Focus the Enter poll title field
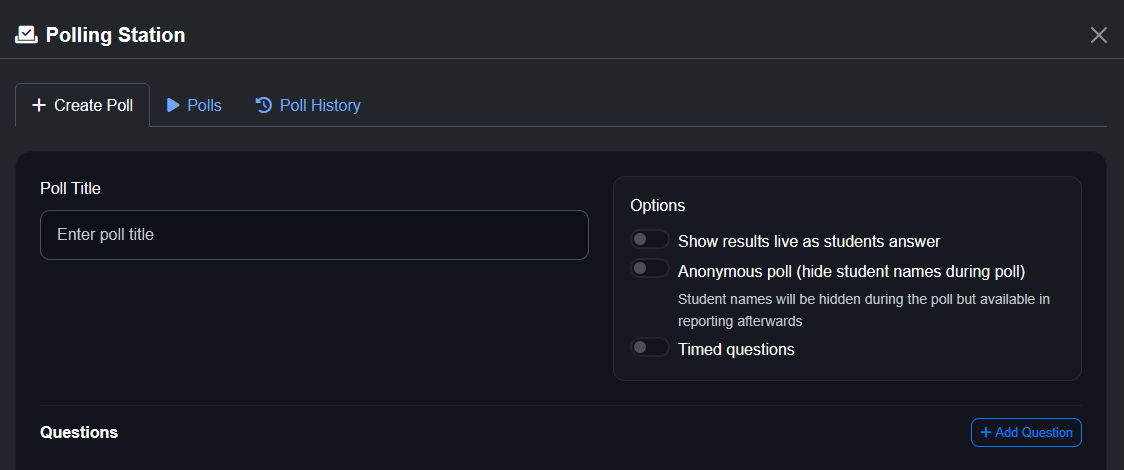 coord(314,235)
